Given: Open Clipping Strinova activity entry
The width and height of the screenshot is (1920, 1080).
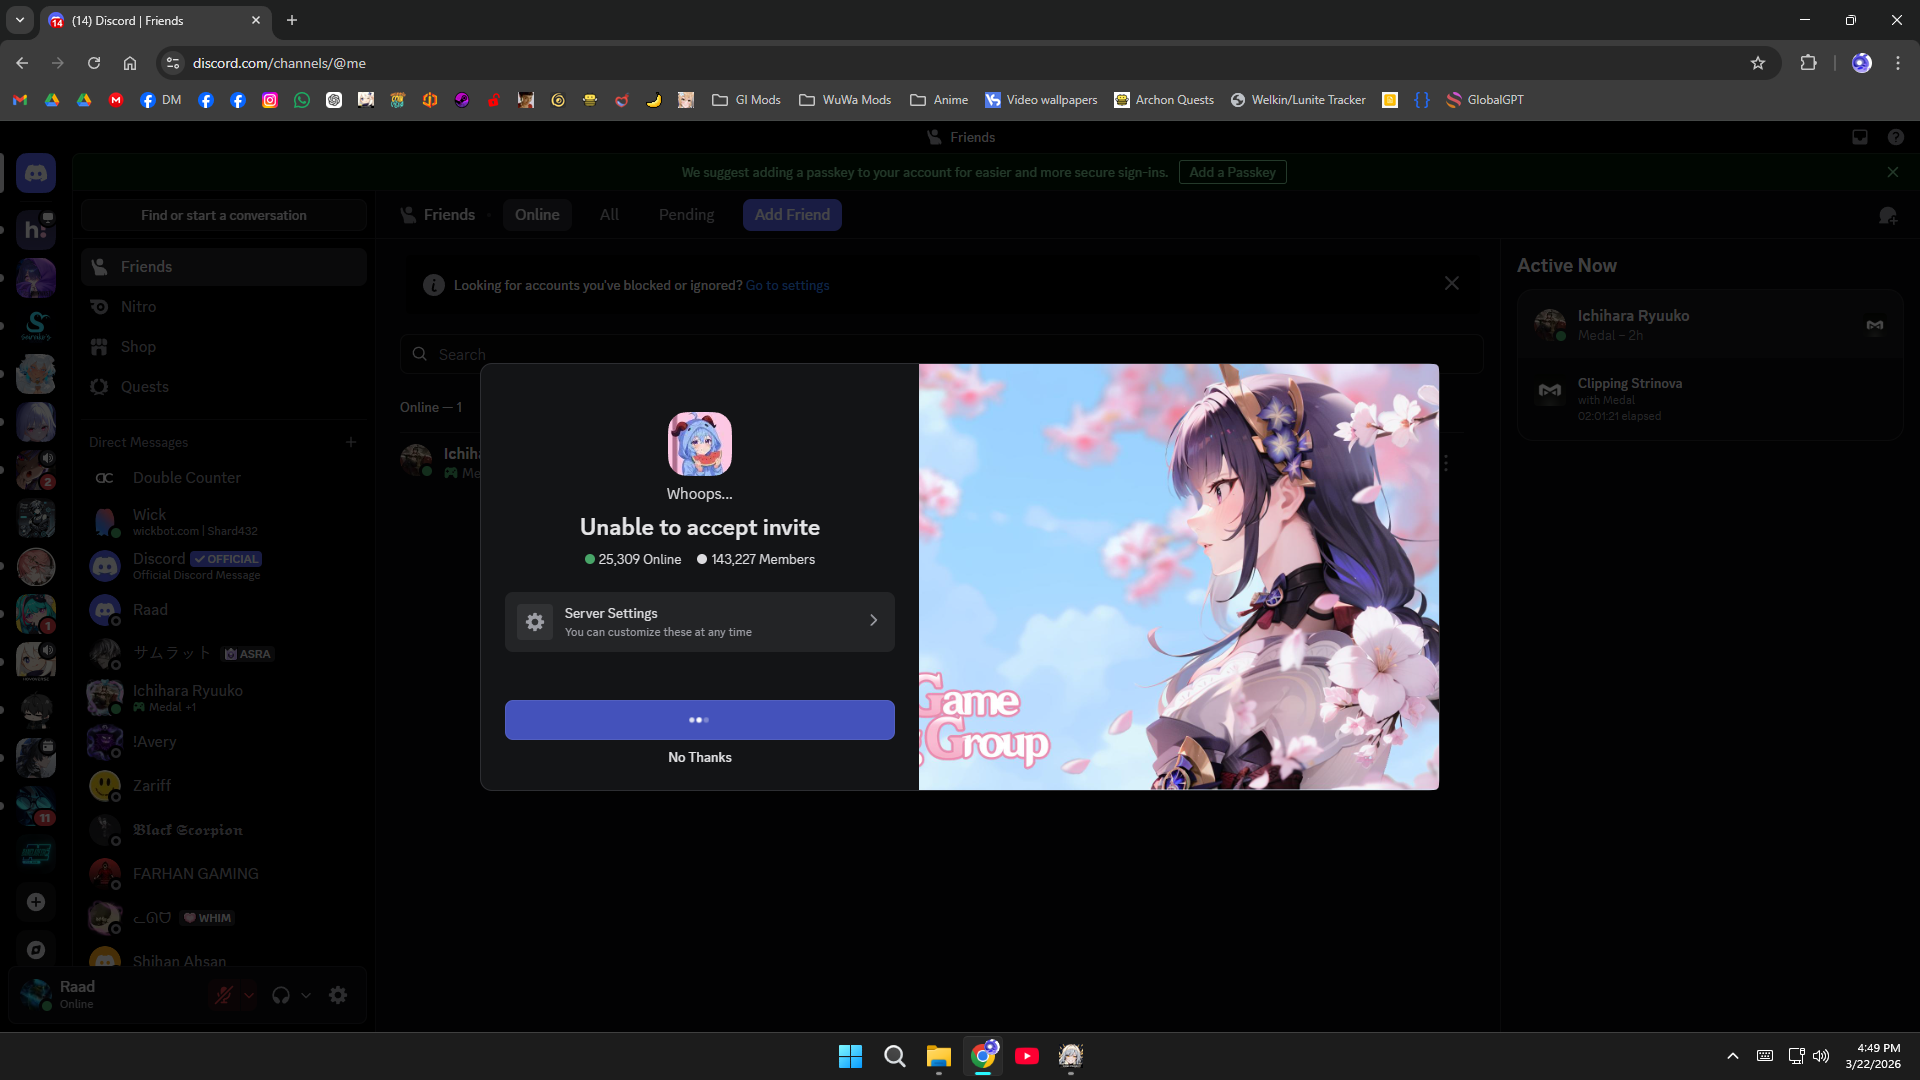Looking at the screenshot, I should pos(1710,398).
